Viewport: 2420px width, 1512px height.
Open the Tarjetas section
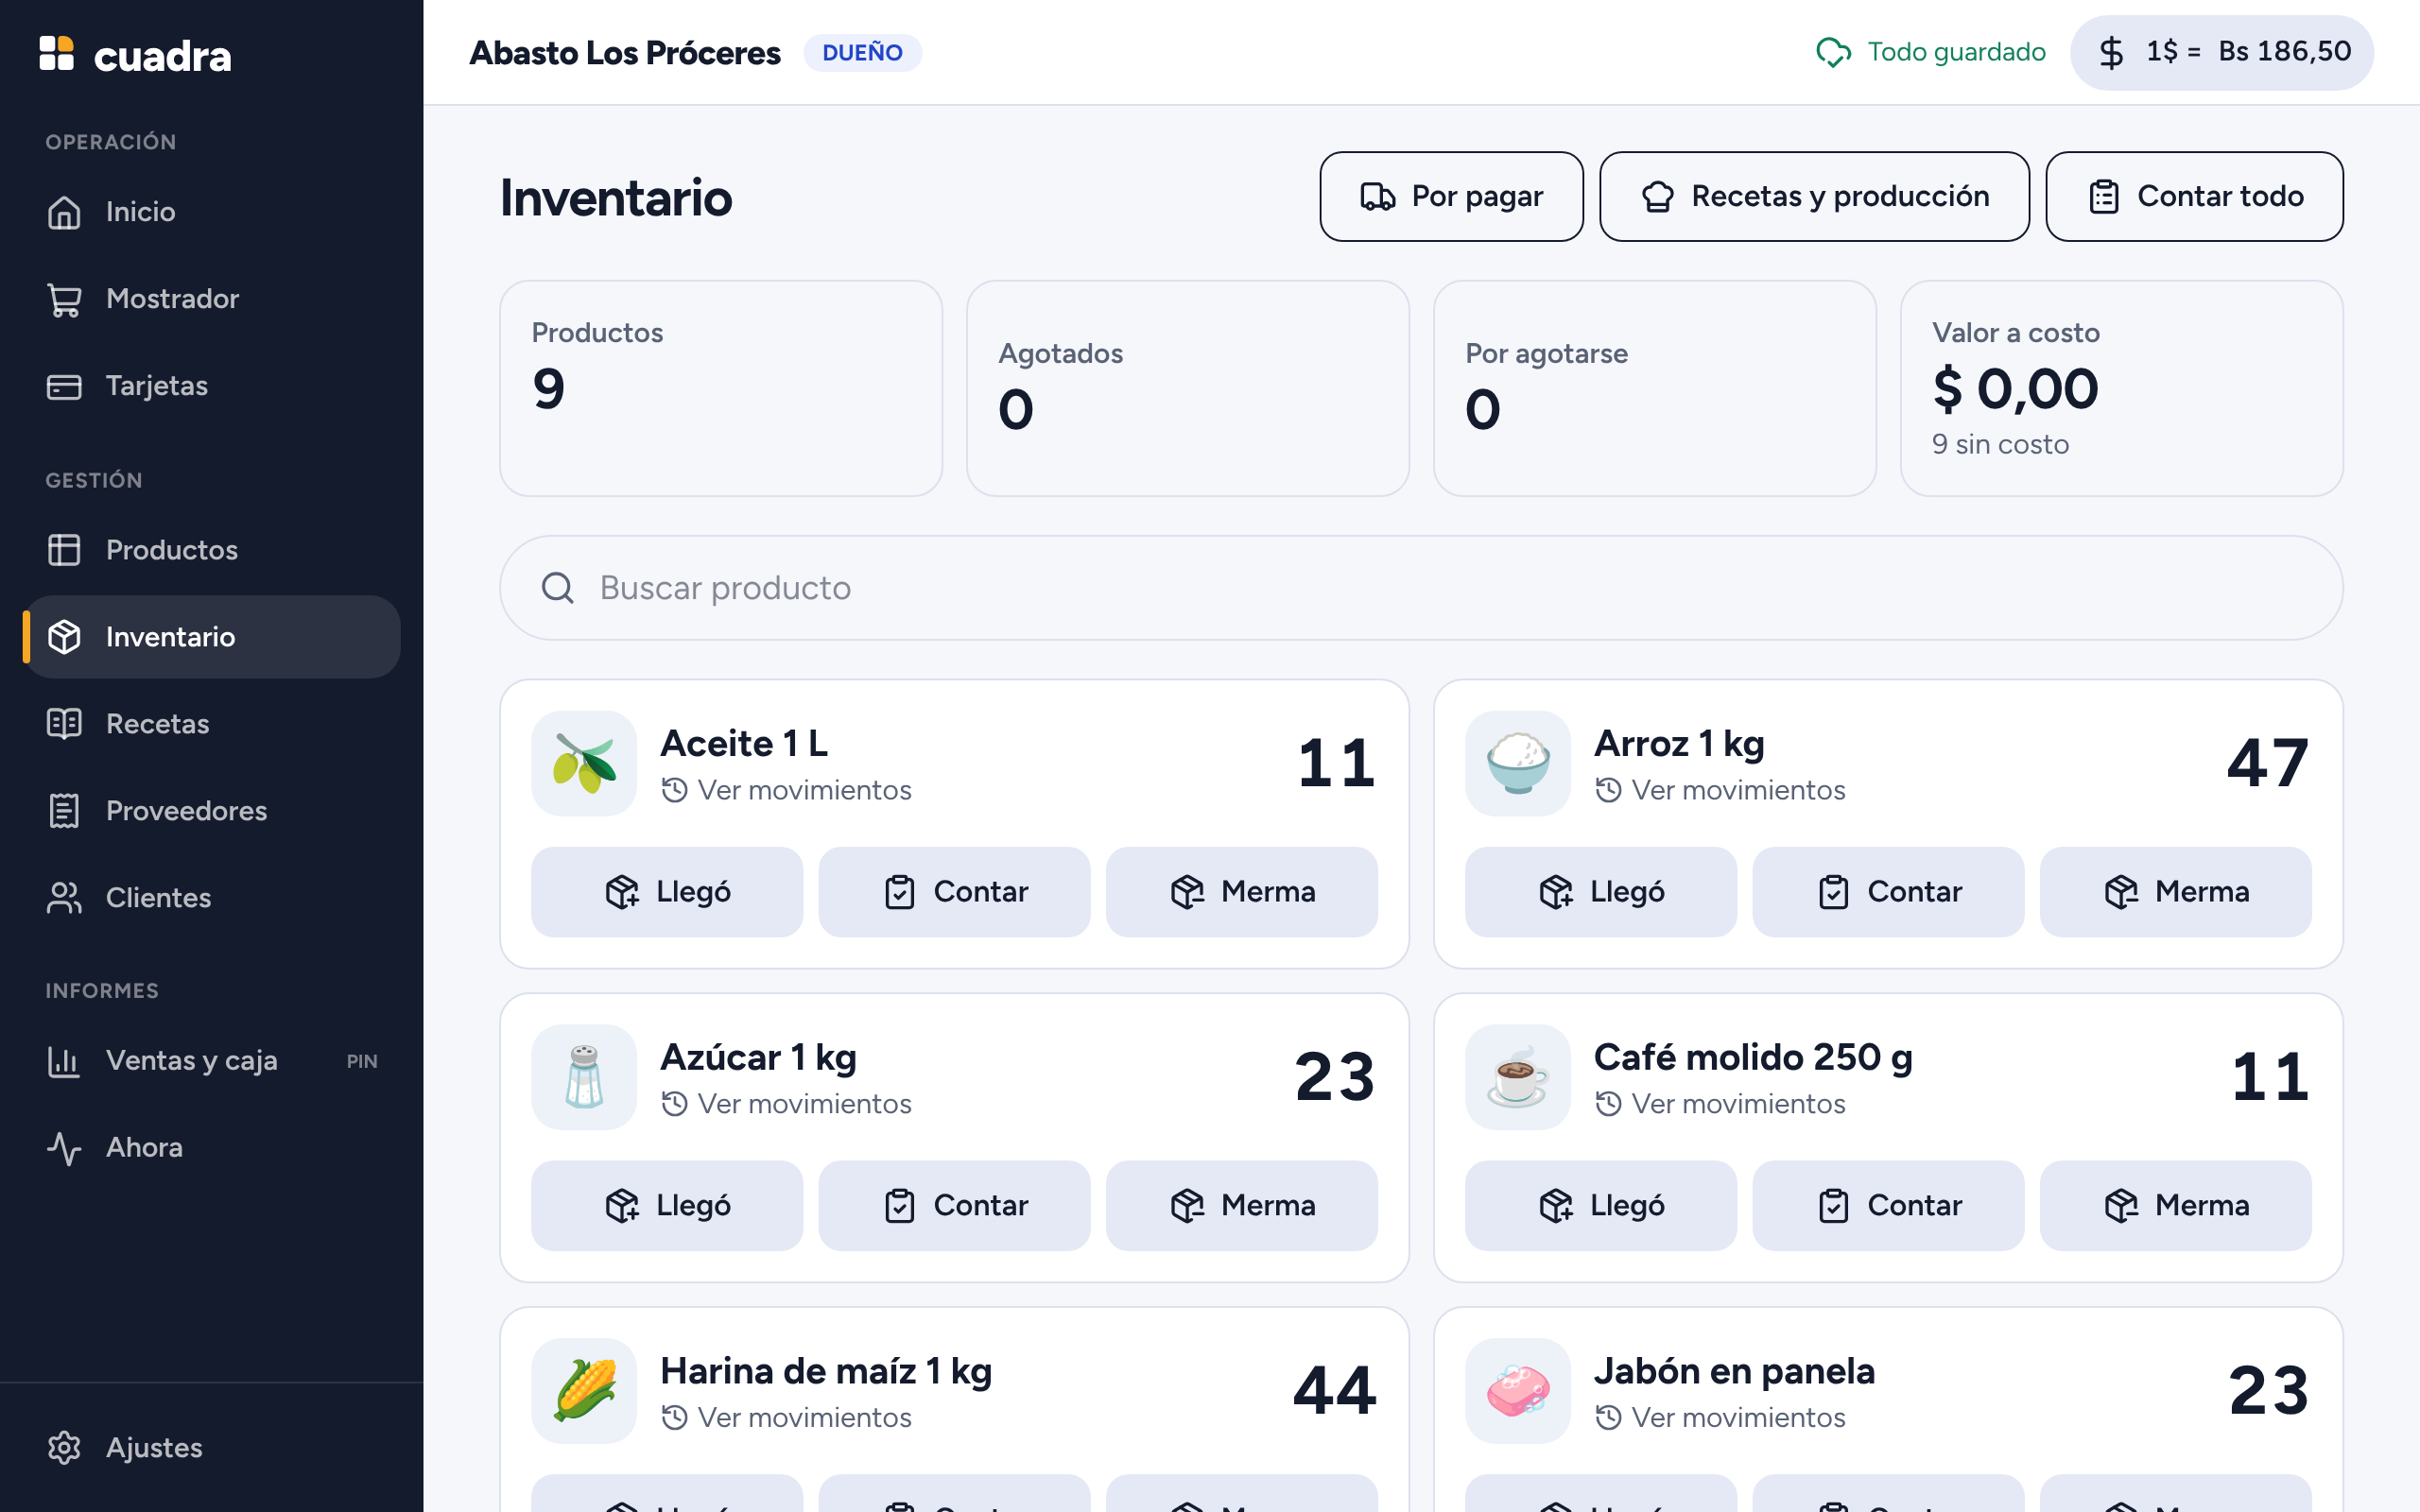coord(212,386)
